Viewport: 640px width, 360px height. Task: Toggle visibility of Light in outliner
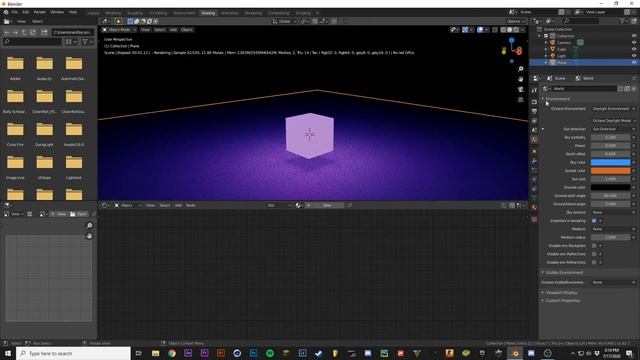pos(634,56)
